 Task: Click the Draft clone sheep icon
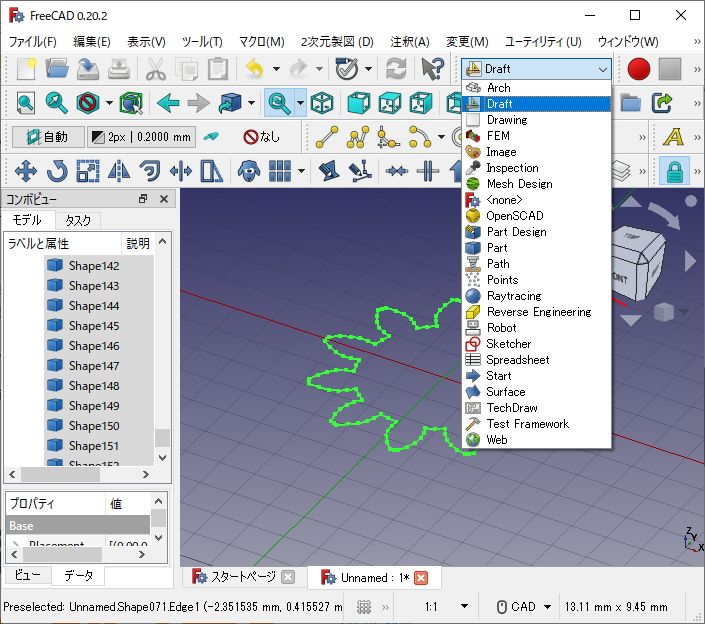click(249, 171)
